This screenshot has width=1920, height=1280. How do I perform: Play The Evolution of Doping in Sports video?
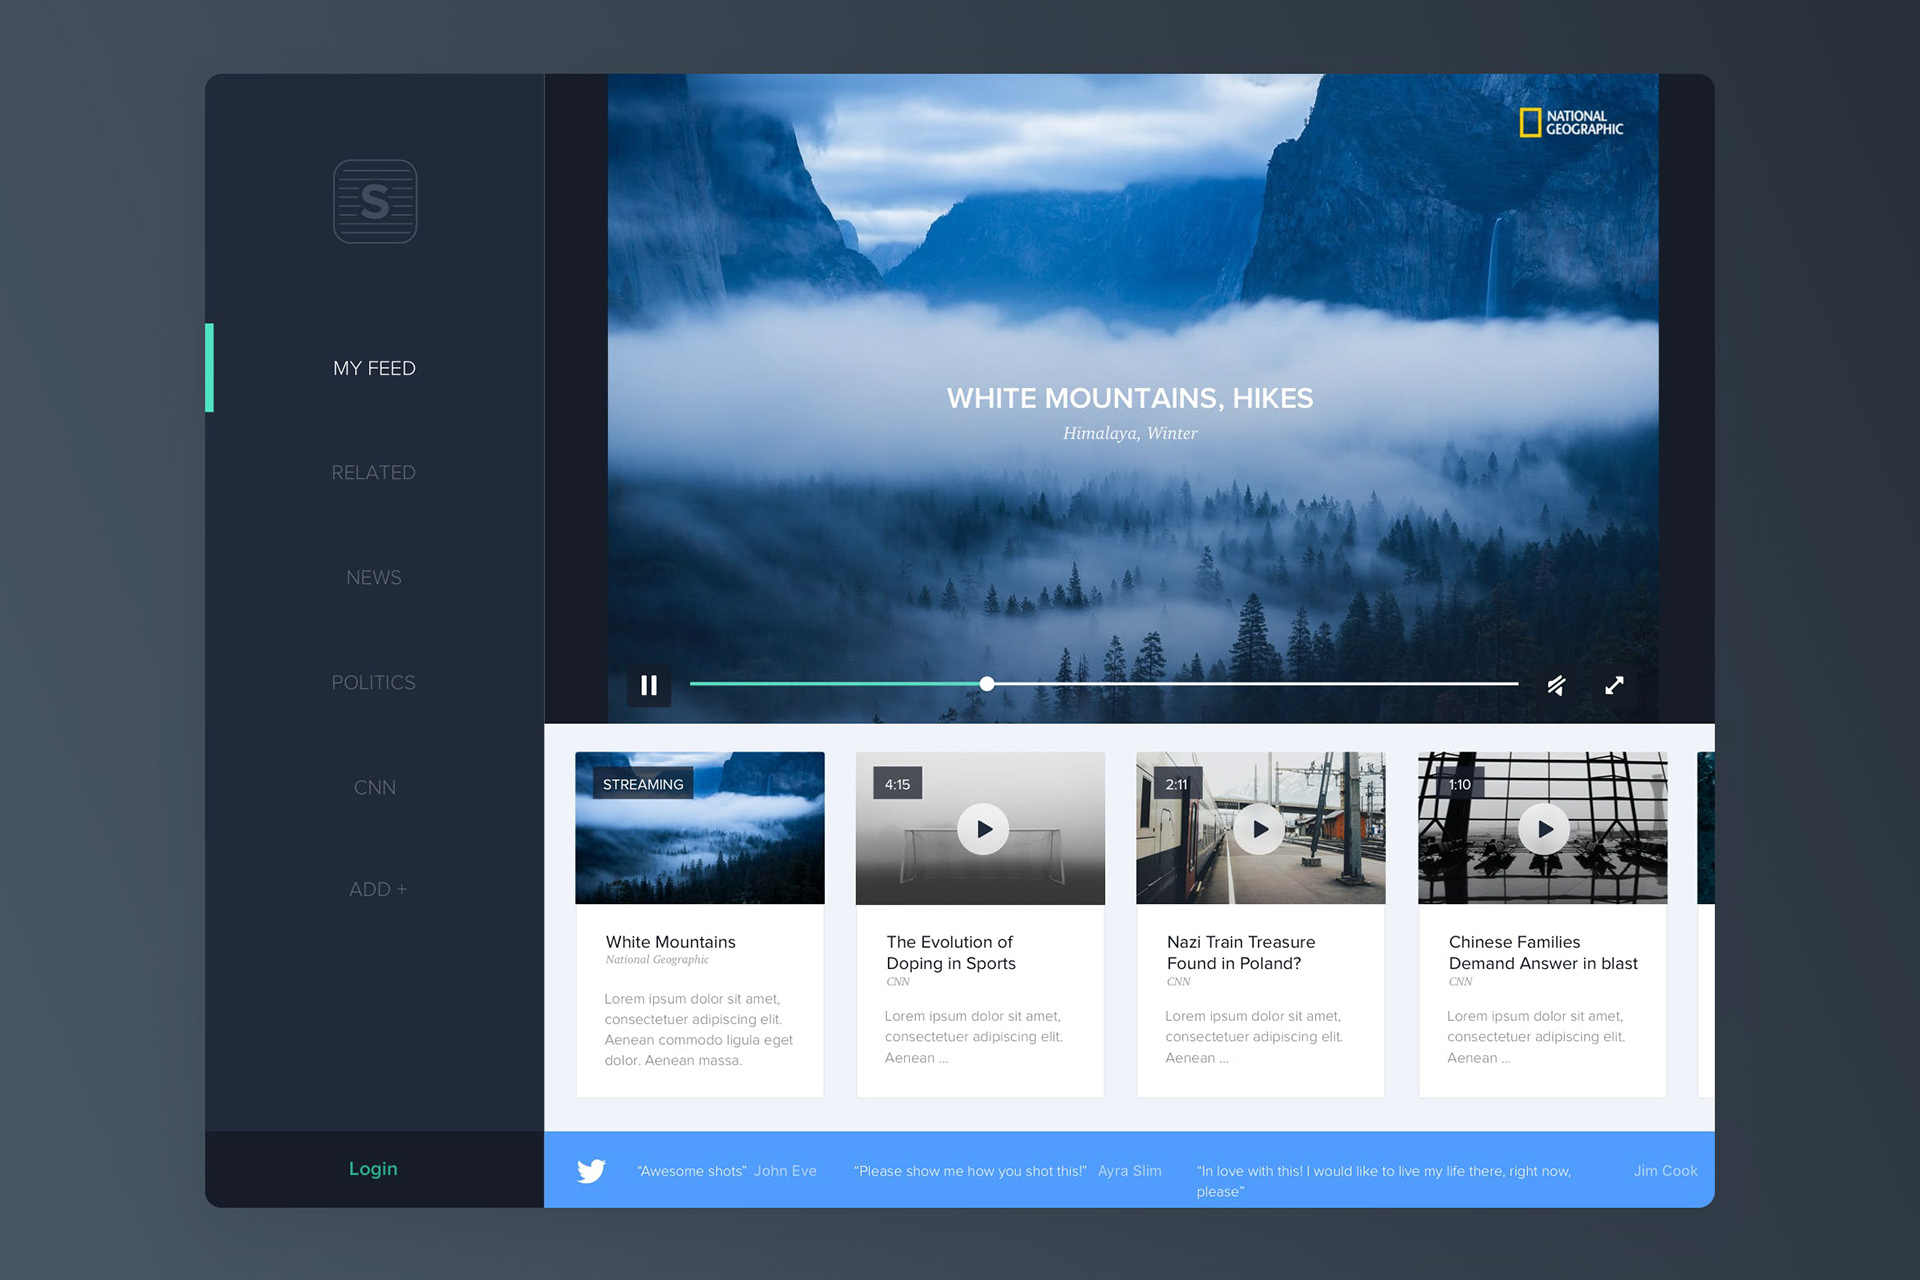point(983,829)
